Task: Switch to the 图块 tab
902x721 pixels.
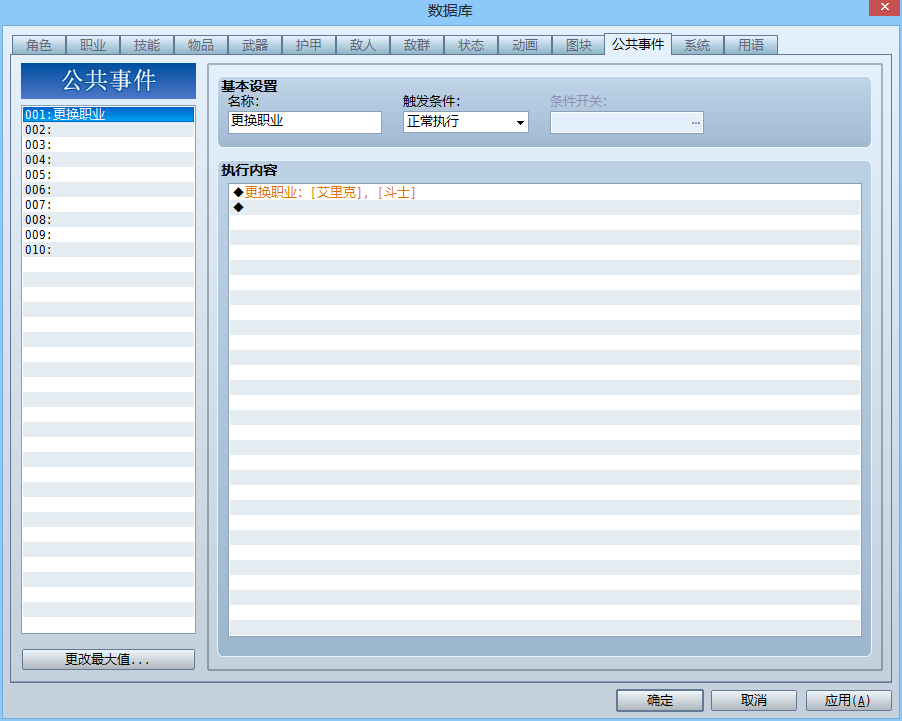Action: (x=579, y=45)
